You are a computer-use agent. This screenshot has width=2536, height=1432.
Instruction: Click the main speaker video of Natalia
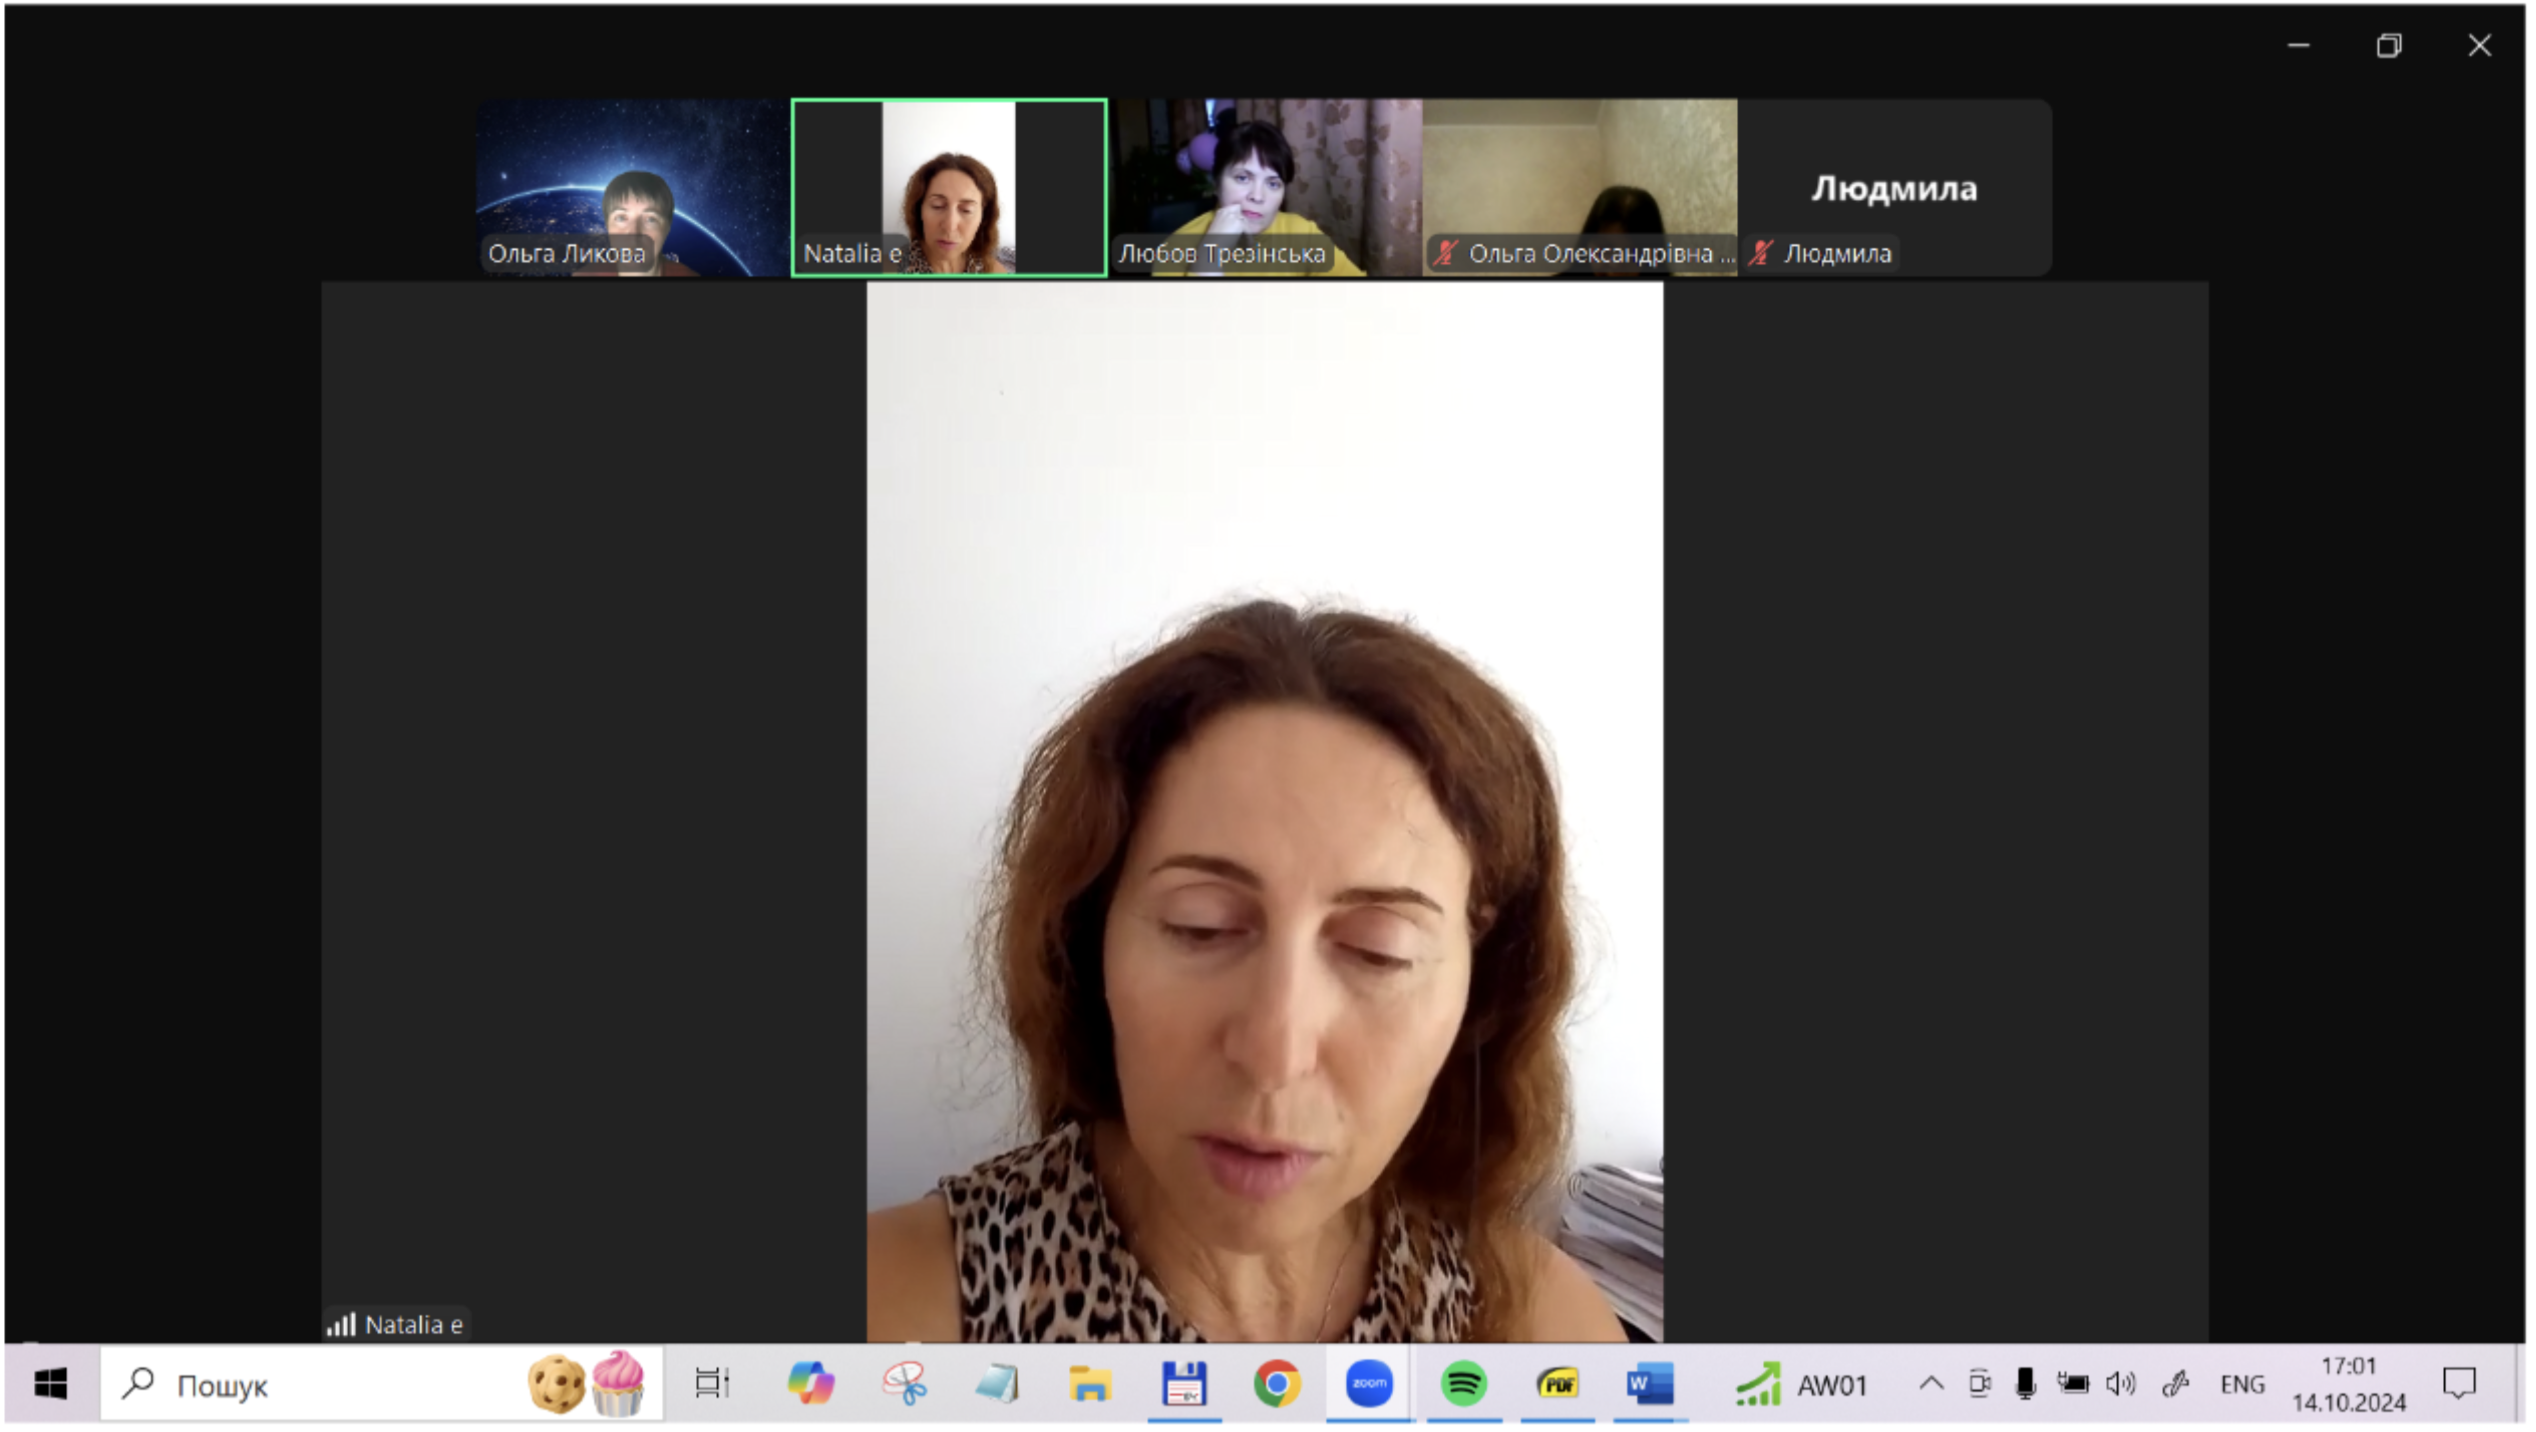1264,811
